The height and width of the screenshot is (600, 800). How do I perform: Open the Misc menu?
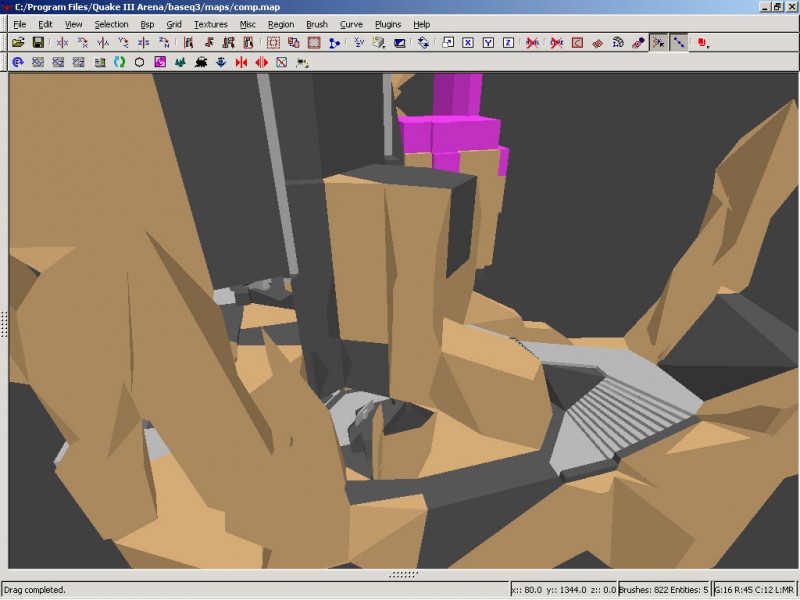click(x=248, y=24)
